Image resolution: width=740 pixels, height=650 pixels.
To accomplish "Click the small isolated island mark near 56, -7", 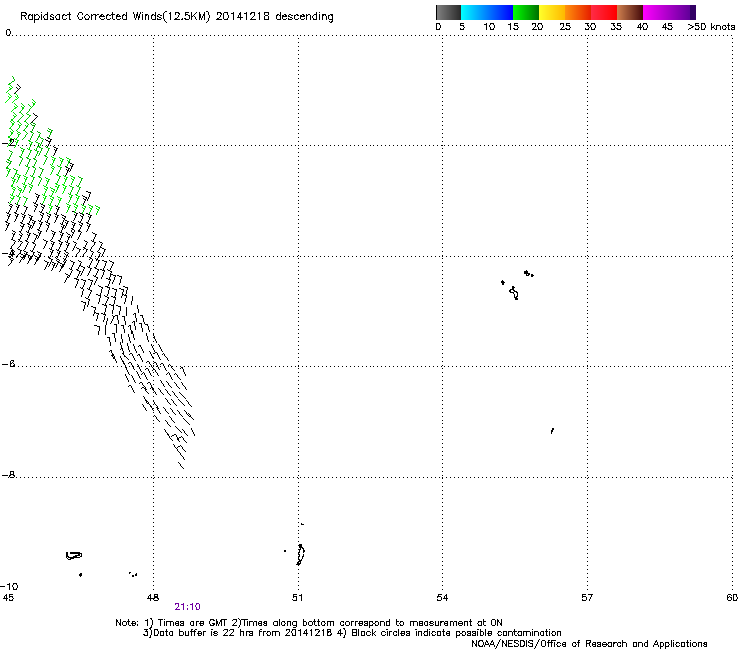I will pyautogui.click(x=552, y=431).
